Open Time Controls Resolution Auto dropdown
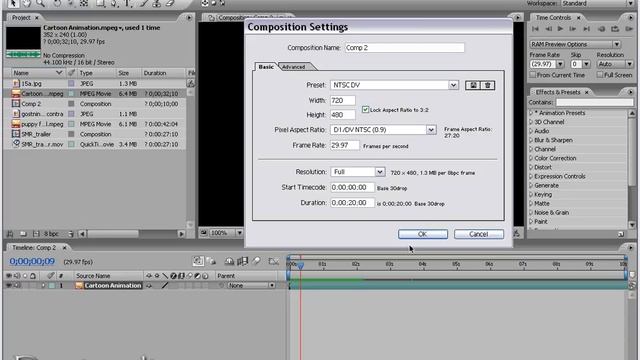This screenshot has width=640, height=360. (x=615, y=64)
